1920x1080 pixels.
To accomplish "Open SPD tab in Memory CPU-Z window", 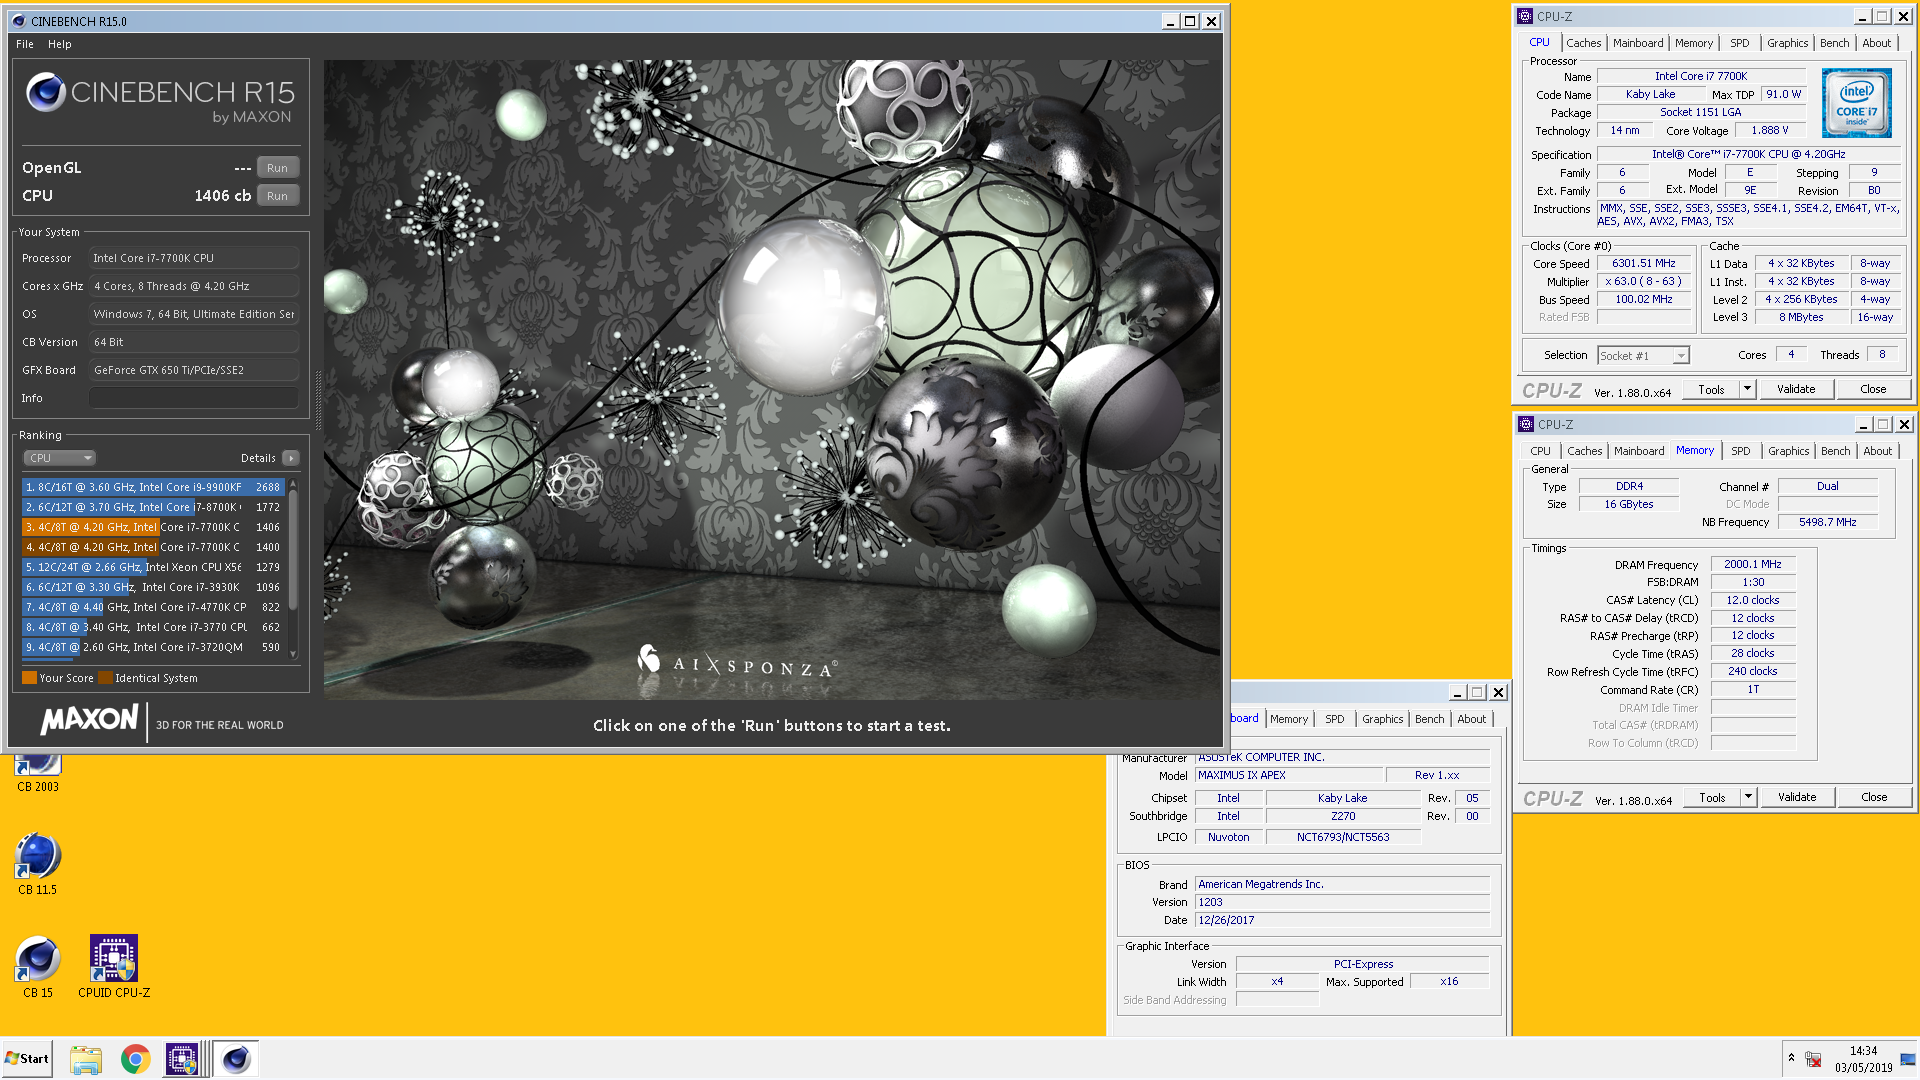I will [1741, 451].
